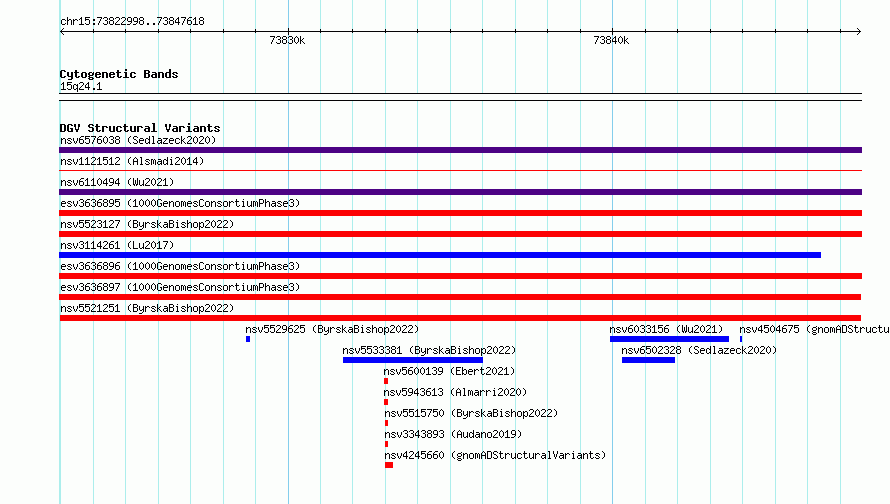Image resolution: width=890 pixels, height=504 pixels.
Task: Click the thin red line for nsv1121512
Action: tap(460, 170)
